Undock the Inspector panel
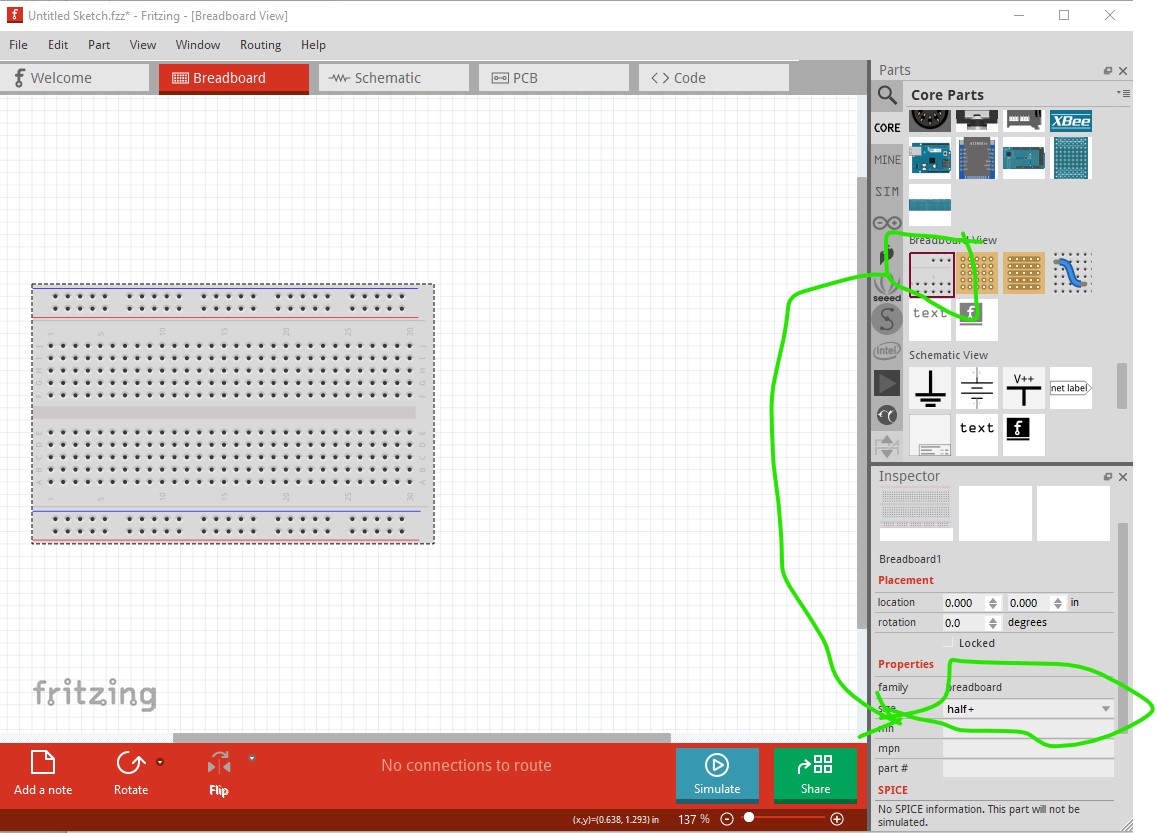Screen dimensions: 1157x833 (x=1108, y=477)
